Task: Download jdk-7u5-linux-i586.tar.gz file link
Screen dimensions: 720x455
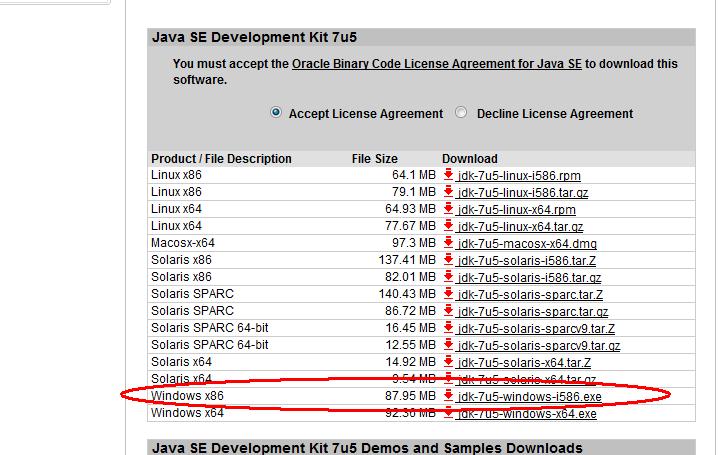Action: coord(523,192)
